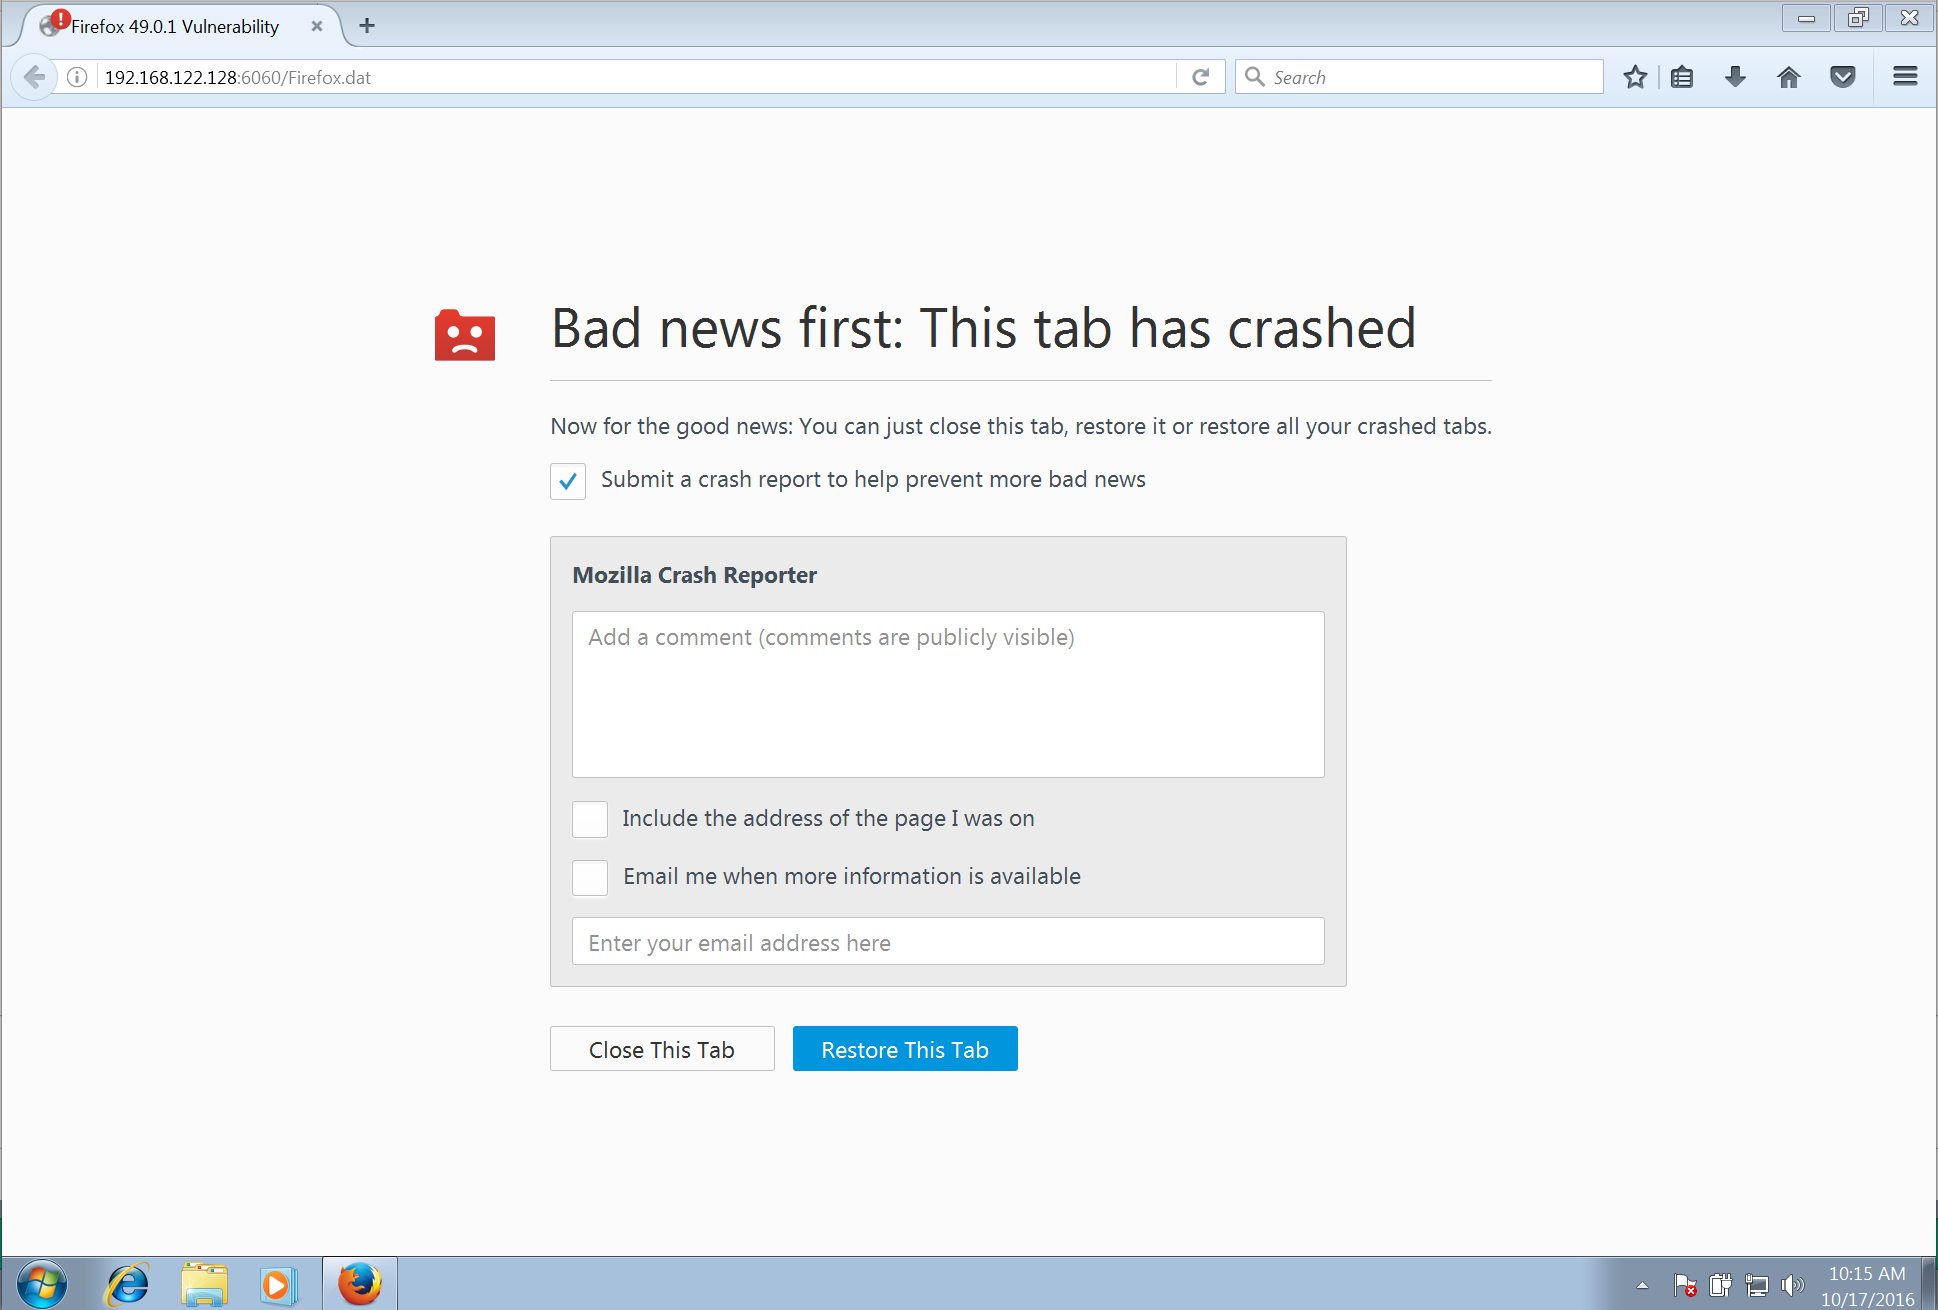The width and height of the screenshot is (1938, 1310).
Task: Click the Restore This Tab button
Action: (x=905, y=1049)
